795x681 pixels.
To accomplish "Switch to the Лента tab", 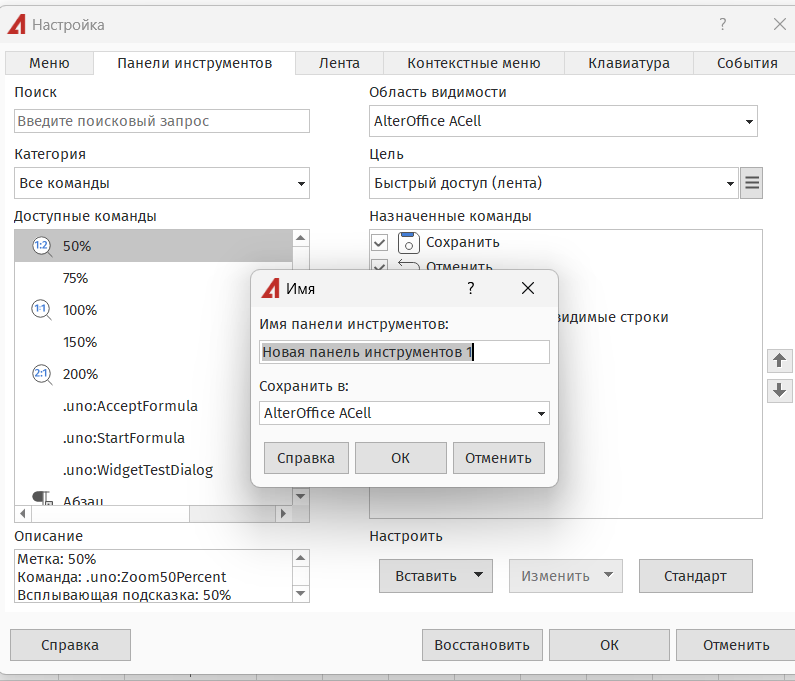I will [x=339, y=63].
